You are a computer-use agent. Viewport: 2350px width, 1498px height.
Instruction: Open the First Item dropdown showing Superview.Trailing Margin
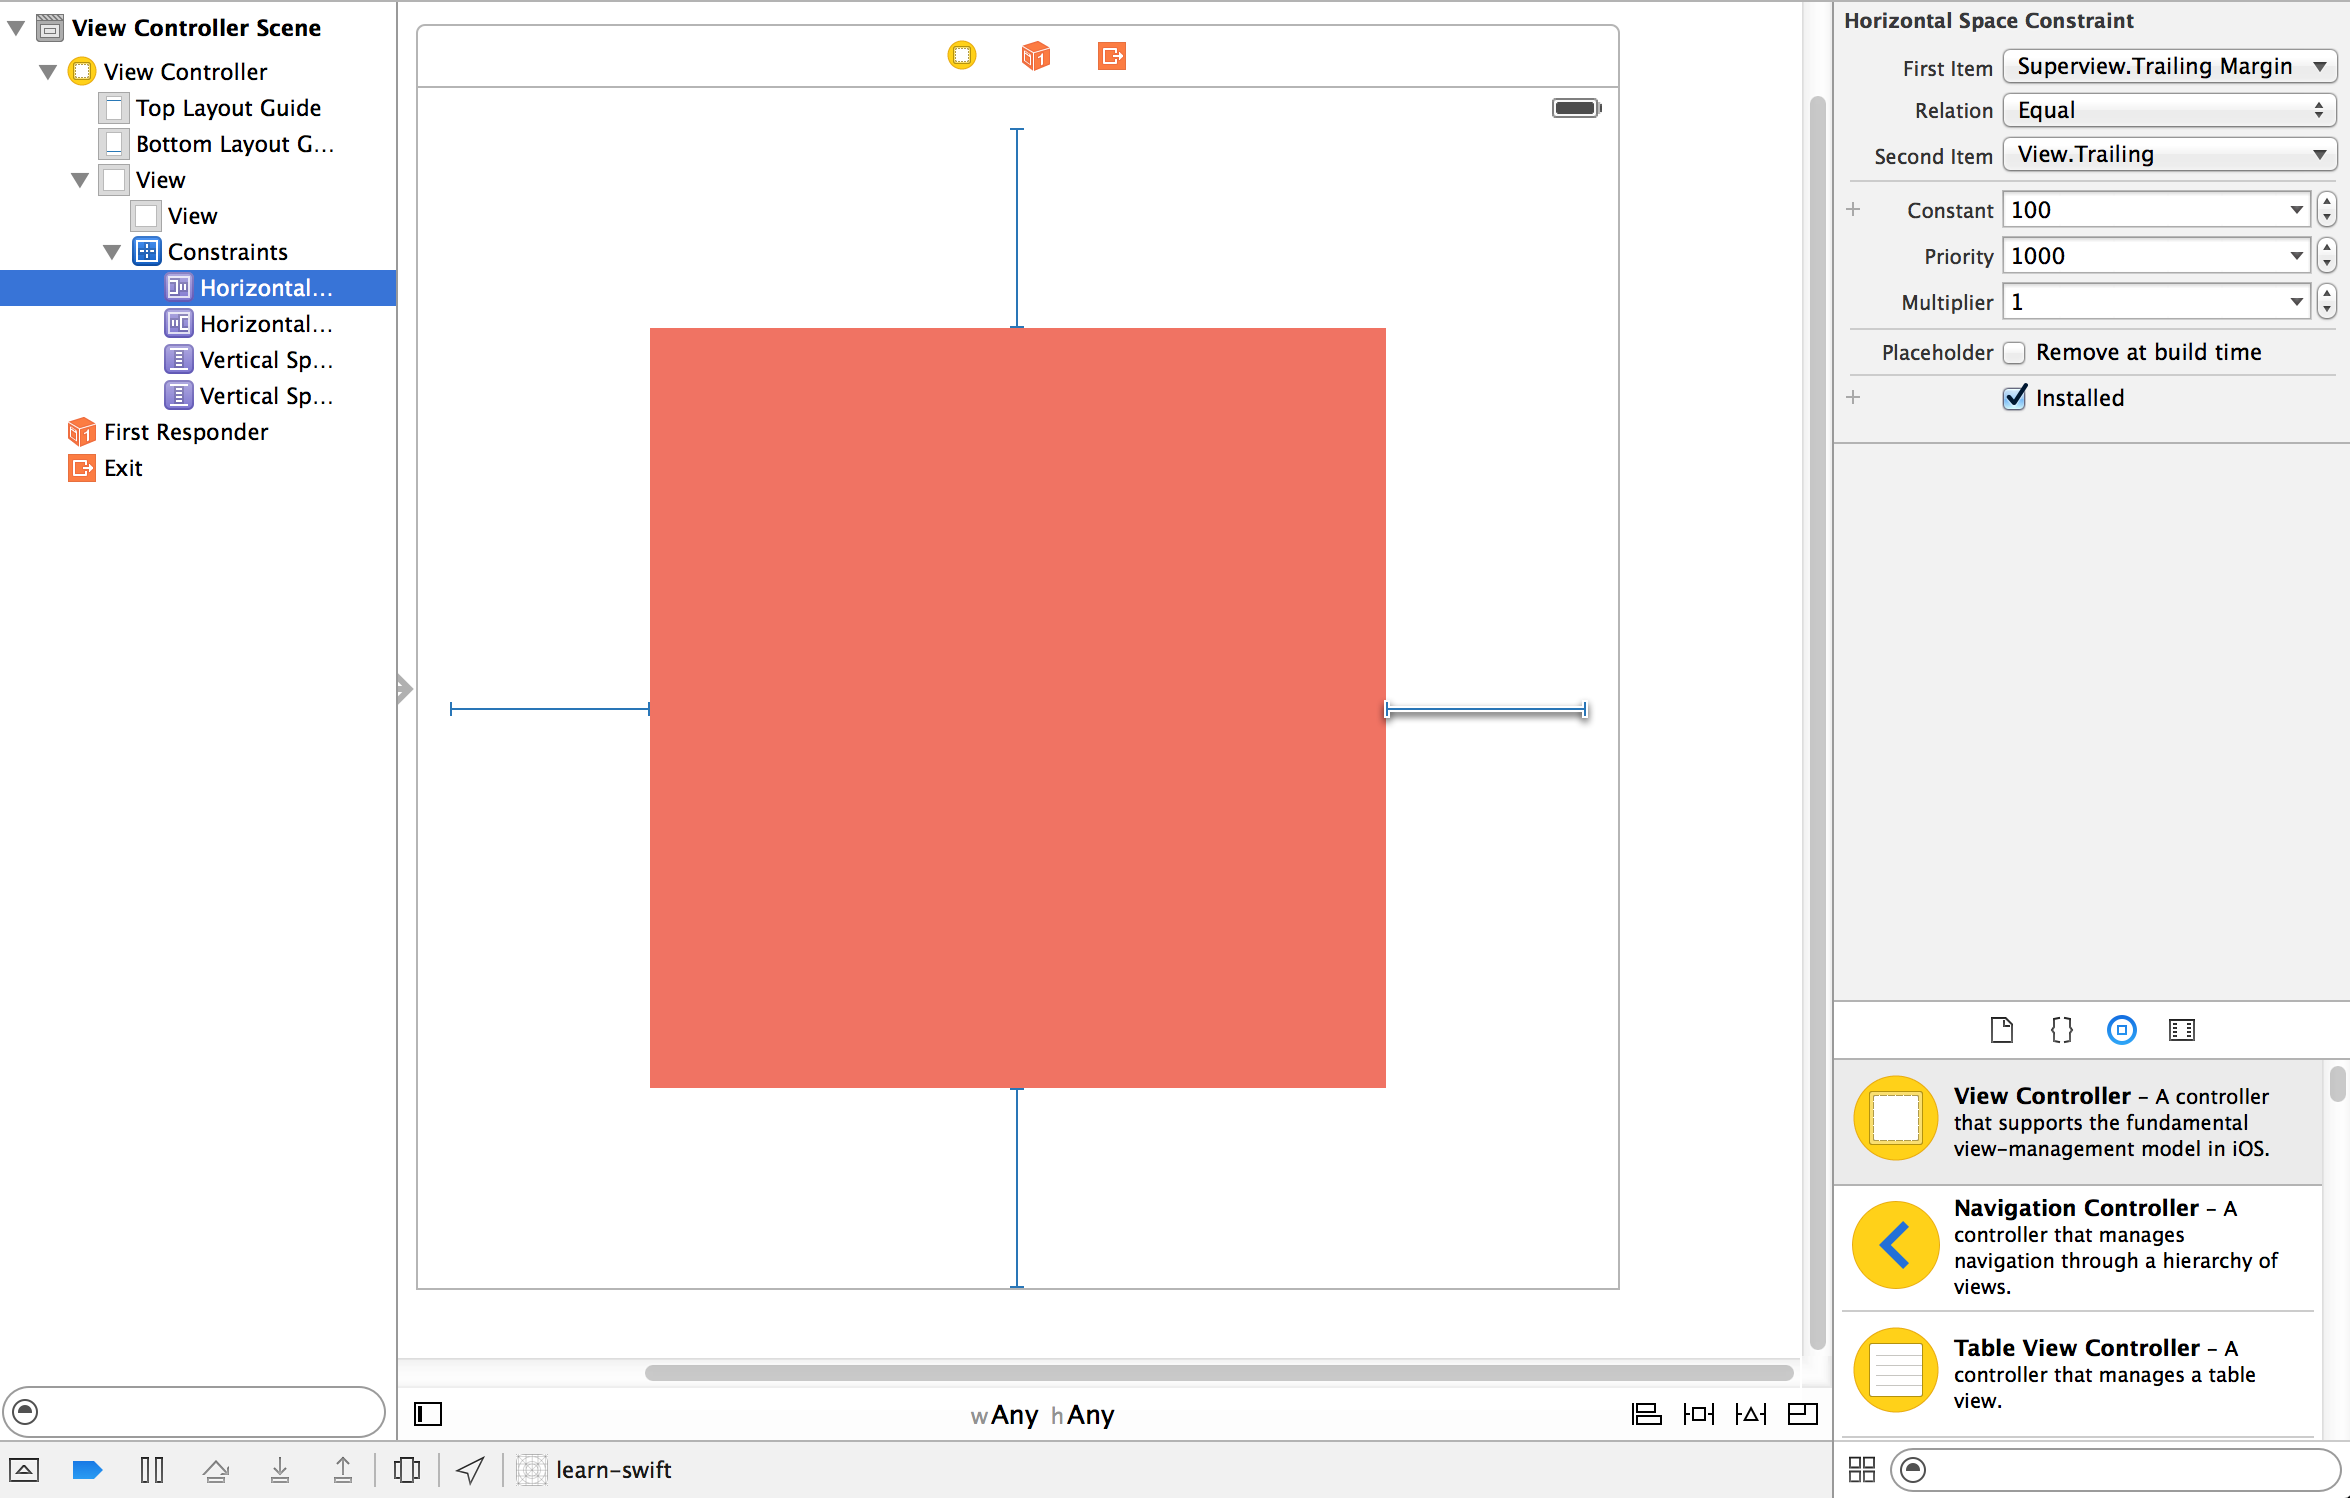click(2168, 66)
